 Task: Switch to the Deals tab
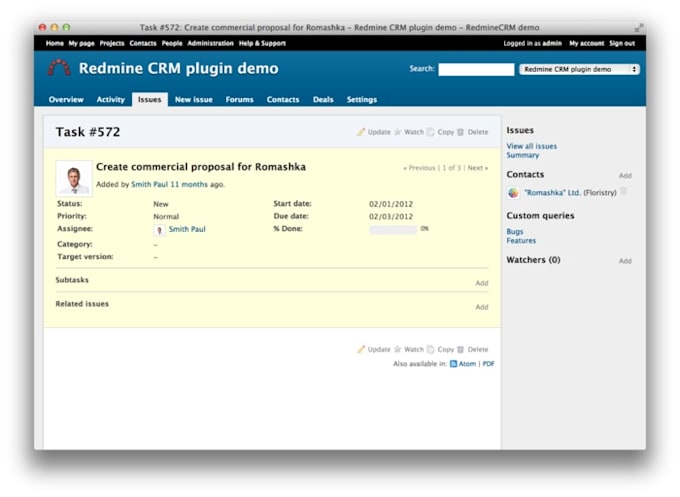point(323,100)
